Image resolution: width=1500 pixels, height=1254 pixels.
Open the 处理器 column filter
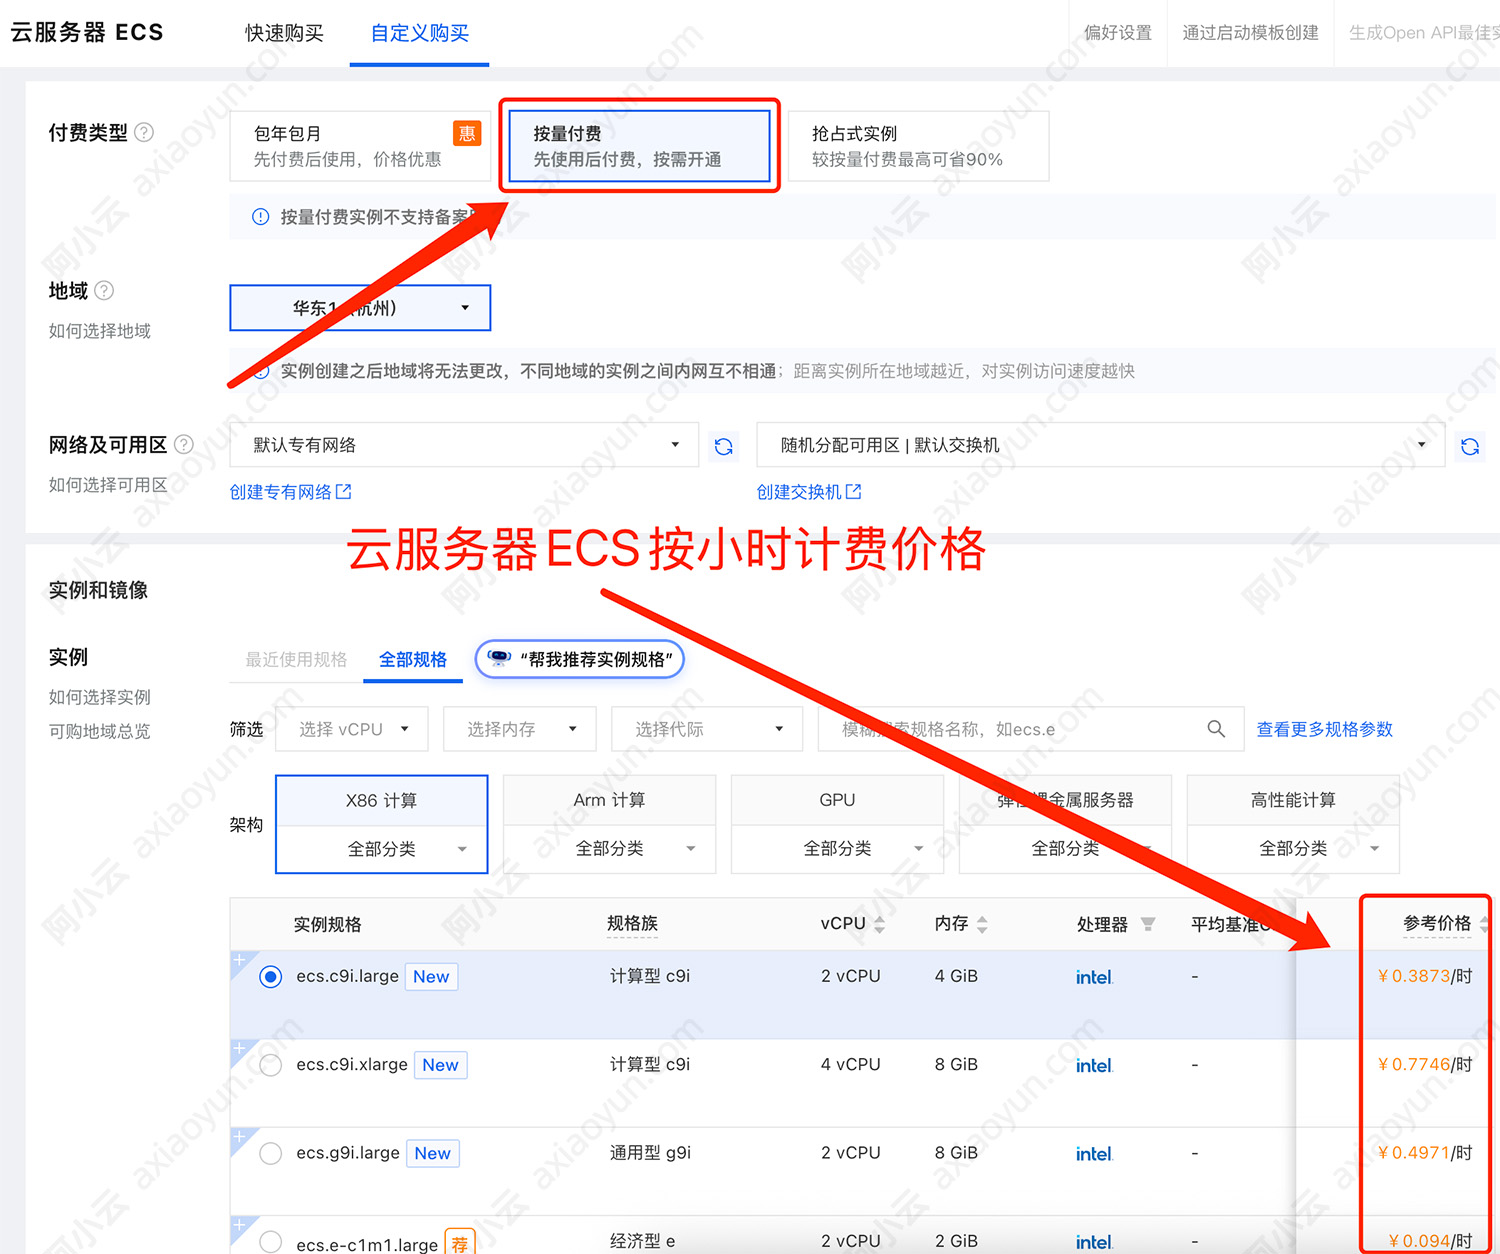click(1148, 924)
